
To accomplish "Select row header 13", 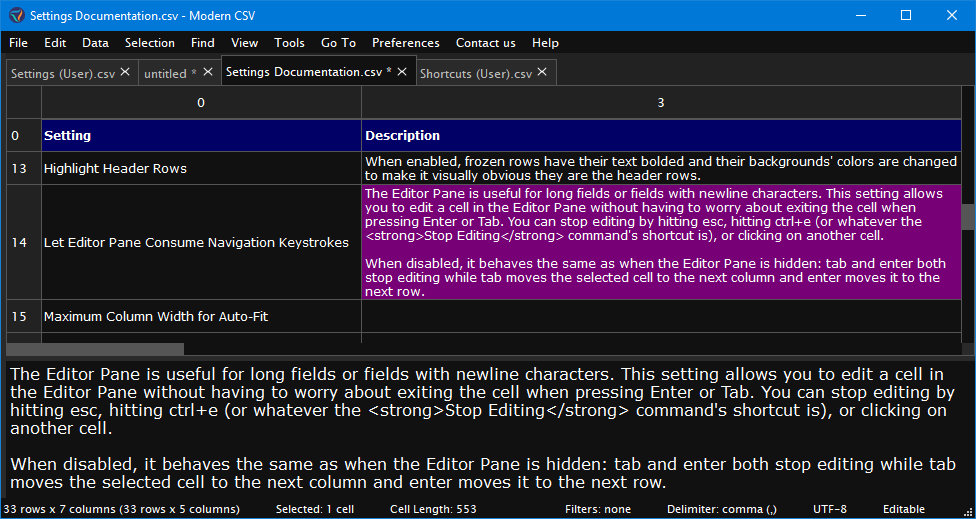I will 24,168.
